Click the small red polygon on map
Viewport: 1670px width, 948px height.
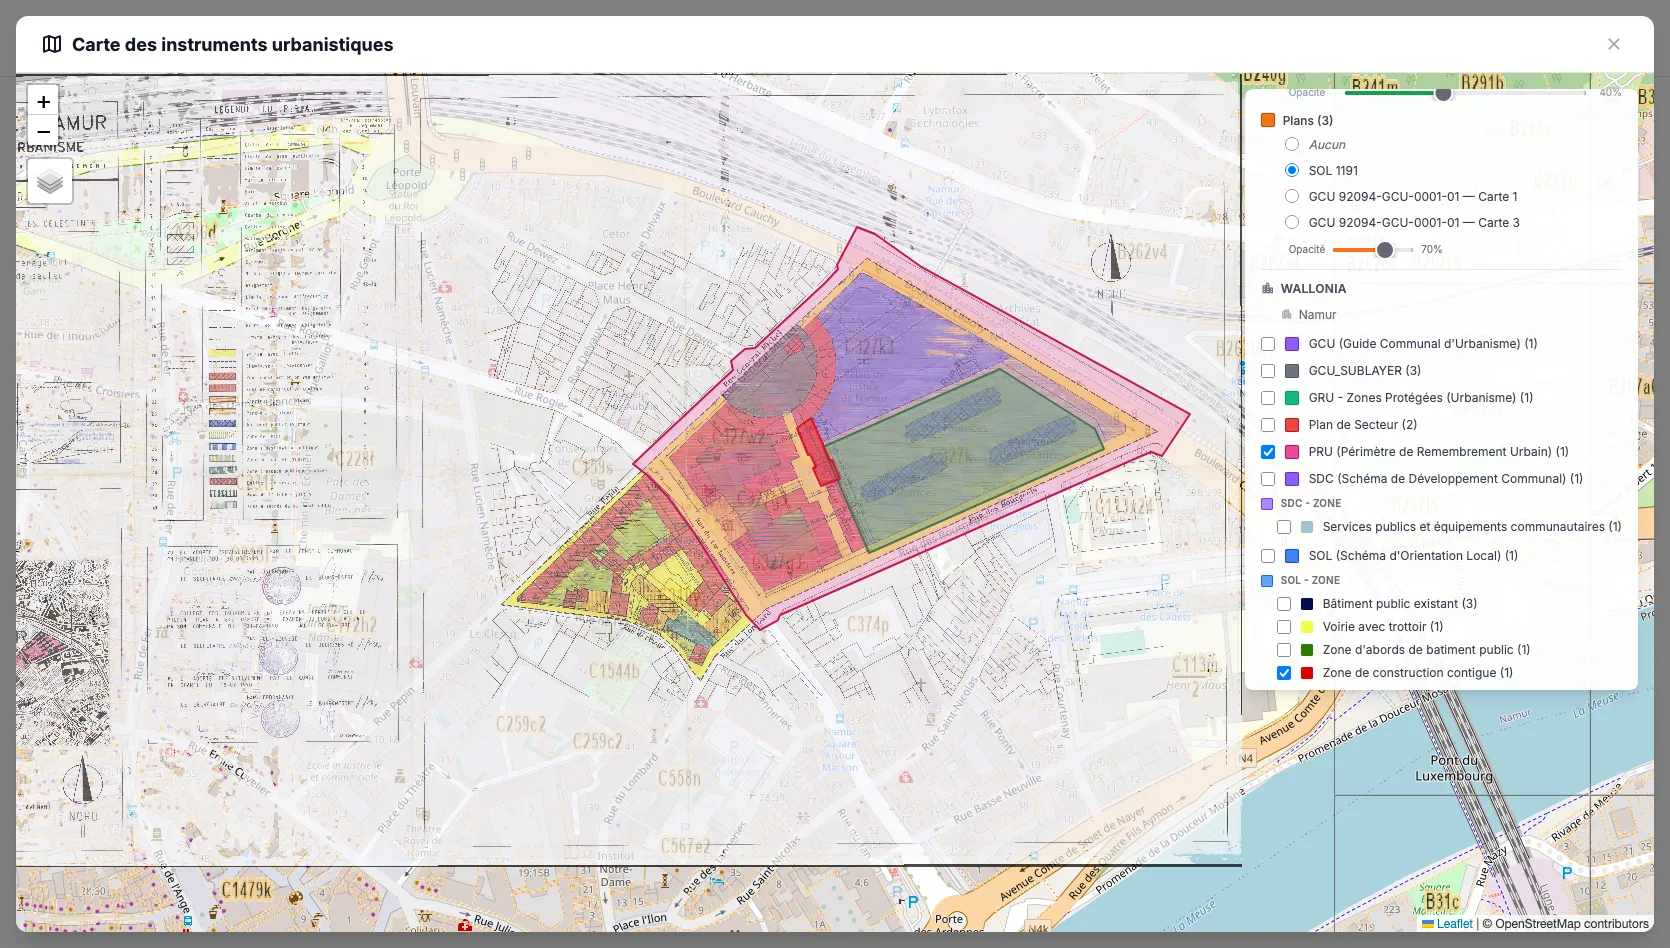[x=817, y=453]
